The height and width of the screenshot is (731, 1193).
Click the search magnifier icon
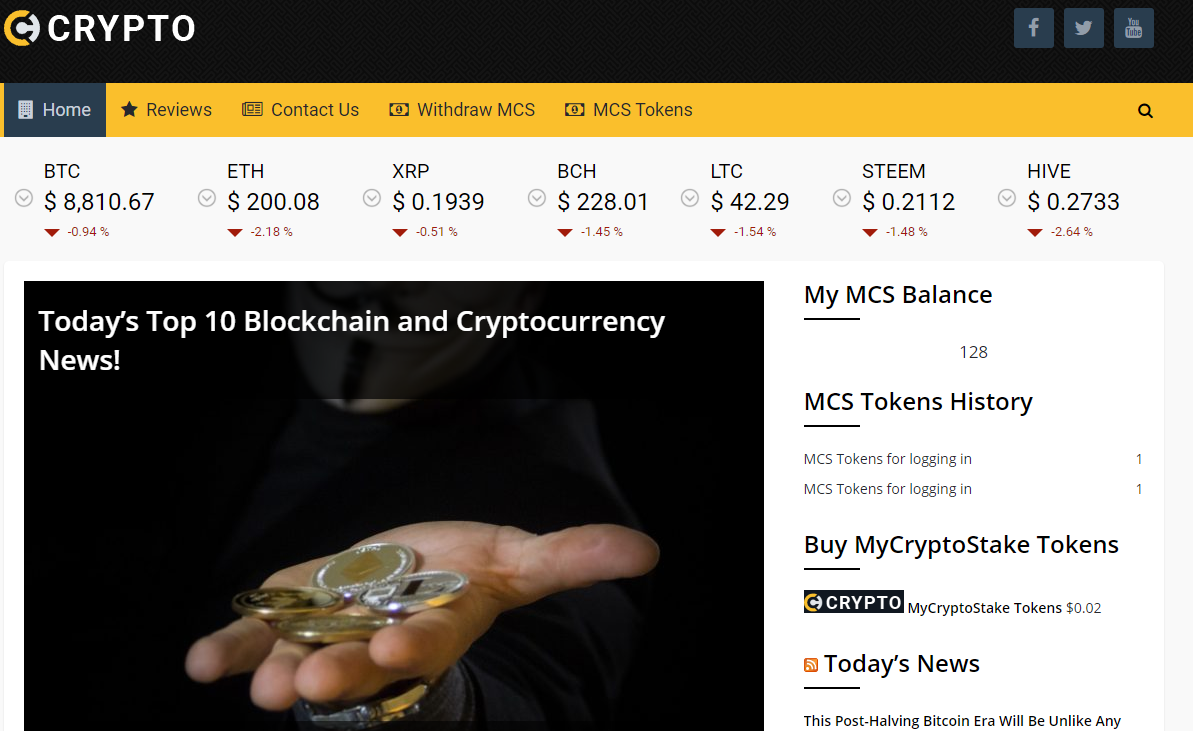(1145, 111)
